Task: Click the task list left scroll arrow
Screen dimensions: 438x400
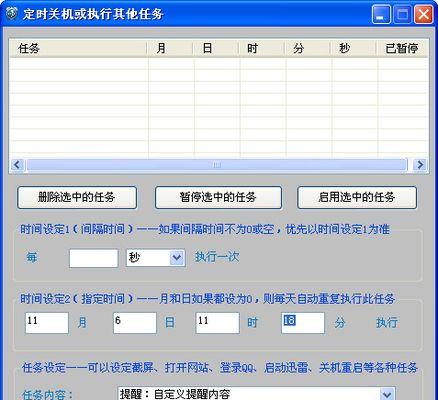Action: point(17,165)
